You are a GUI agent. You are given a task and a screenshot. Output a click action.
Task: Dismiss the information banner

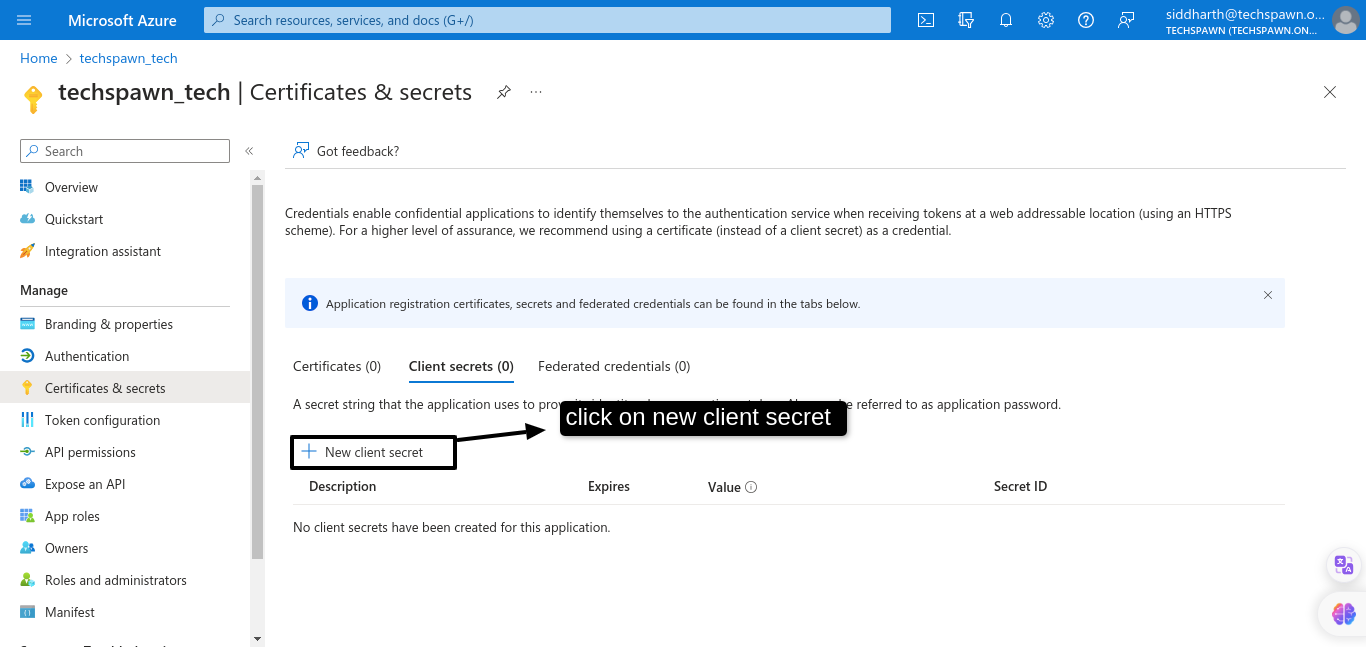tap(1268, 295)
